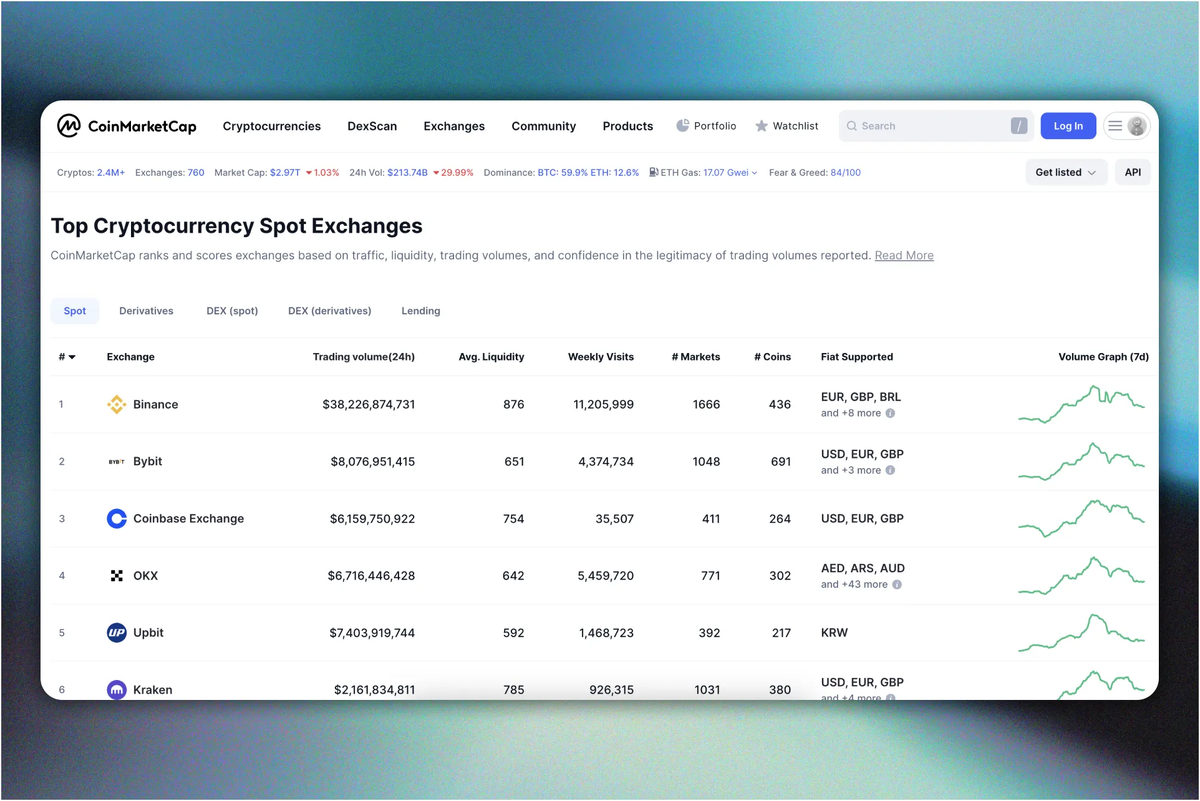This screenshot has width=1200, height=801.
Task: Sort by Weekly Visits column header
Action: pyautogui.click(x=601, y=357)
